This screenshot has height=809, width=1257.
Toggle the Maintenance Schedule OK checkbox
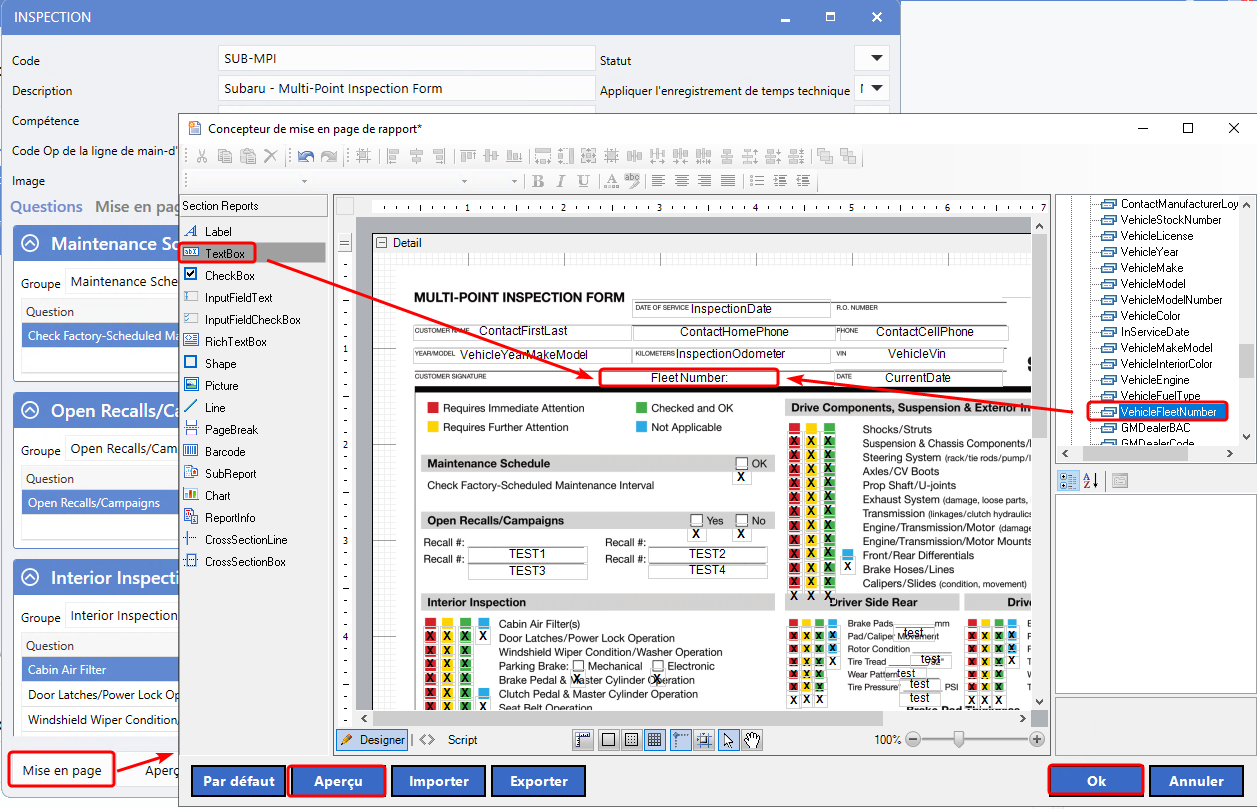(x=742, y=464)
